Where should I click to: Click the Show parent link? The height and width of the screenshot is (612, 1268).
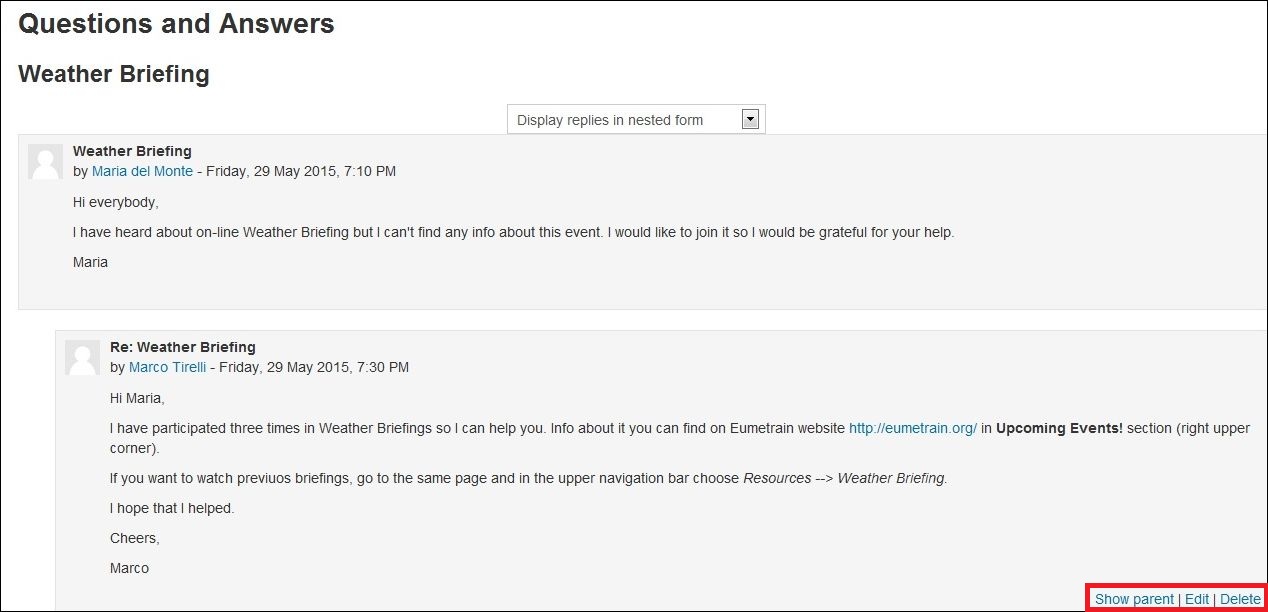(x=1134, y=599)
